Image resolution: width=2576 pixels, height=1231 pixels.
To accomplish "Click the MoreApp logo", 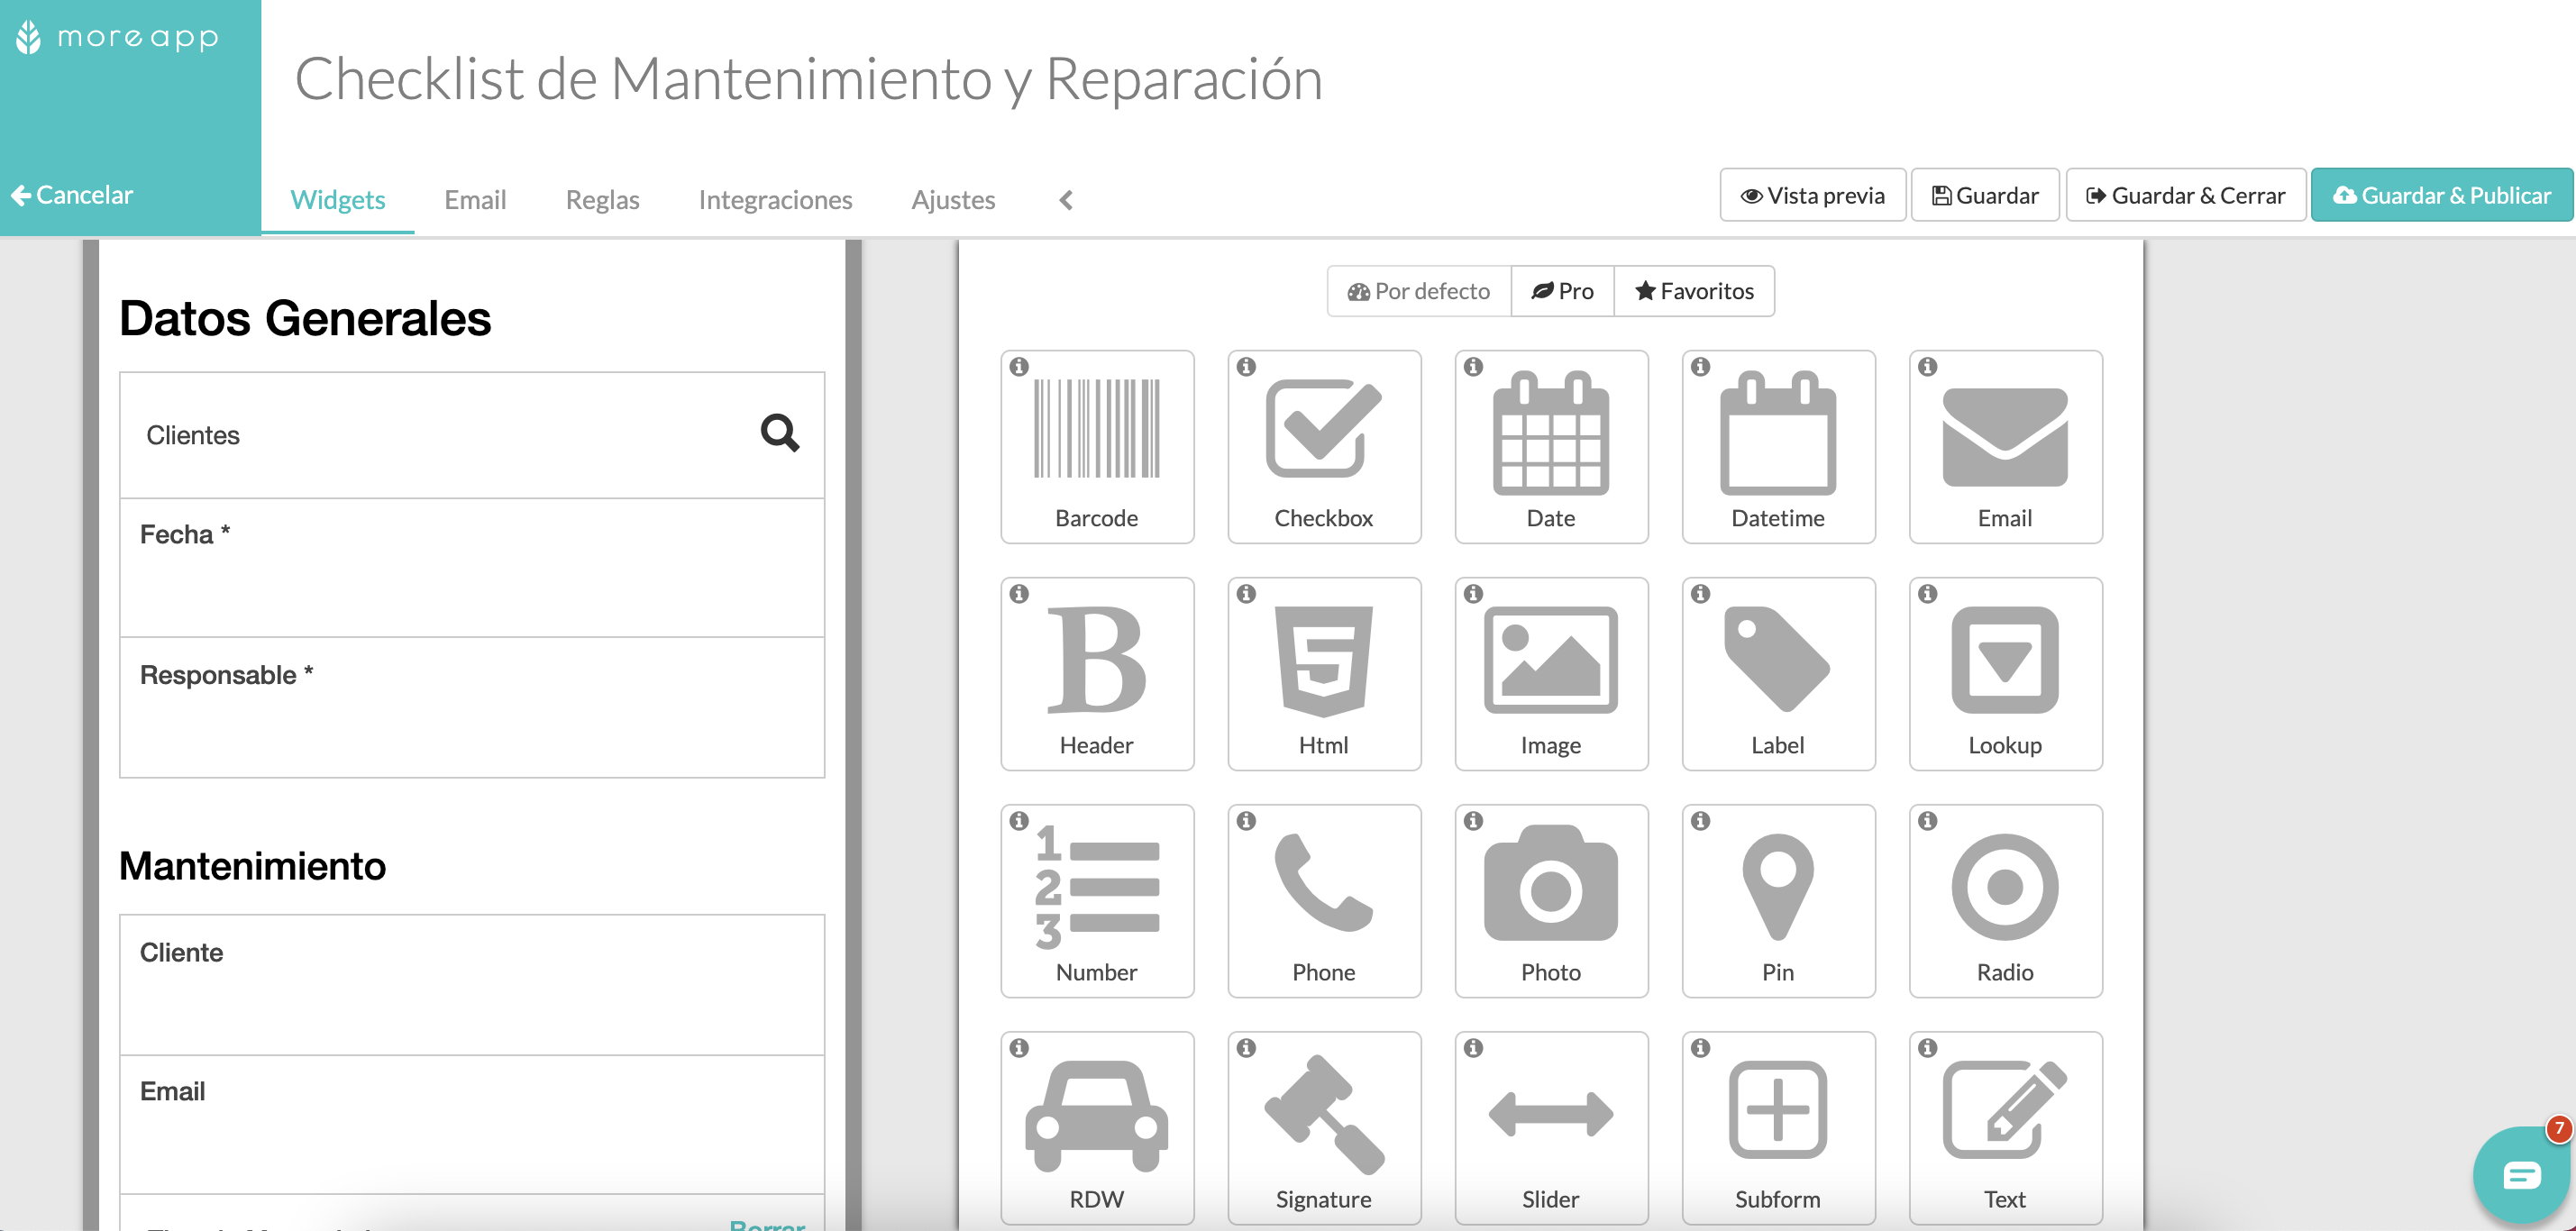I will pos(118,38).
